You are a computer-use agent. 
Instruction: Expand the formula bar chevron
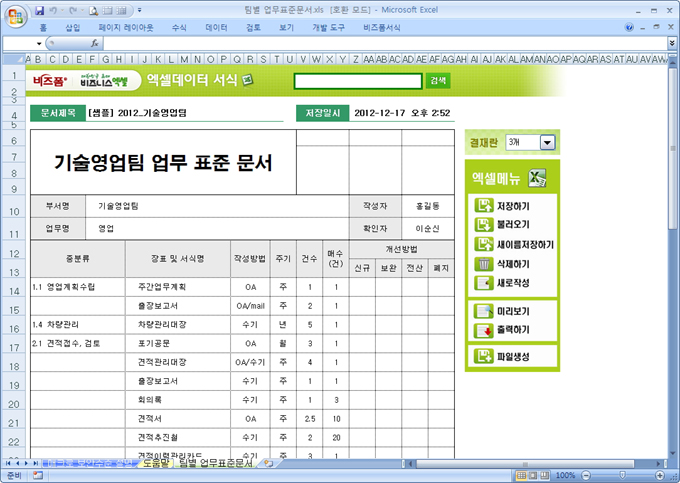tap(672, 43)
